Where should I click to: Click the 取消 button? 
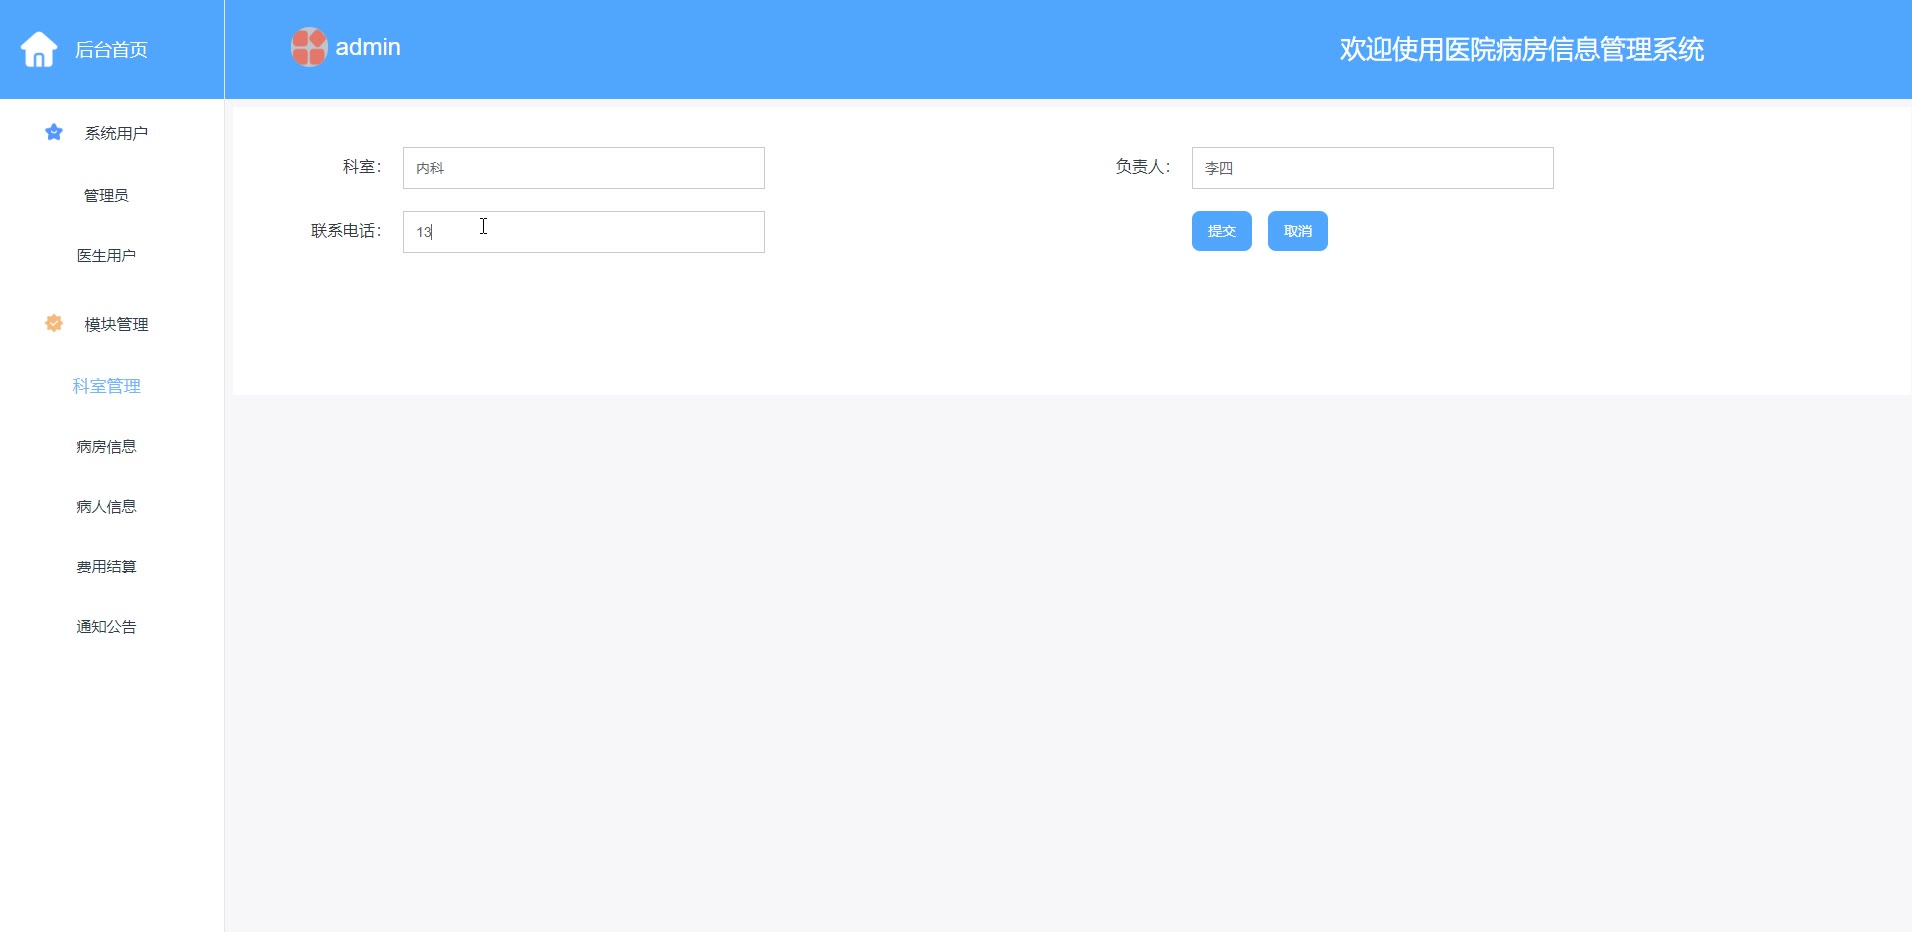(1298, 231)
